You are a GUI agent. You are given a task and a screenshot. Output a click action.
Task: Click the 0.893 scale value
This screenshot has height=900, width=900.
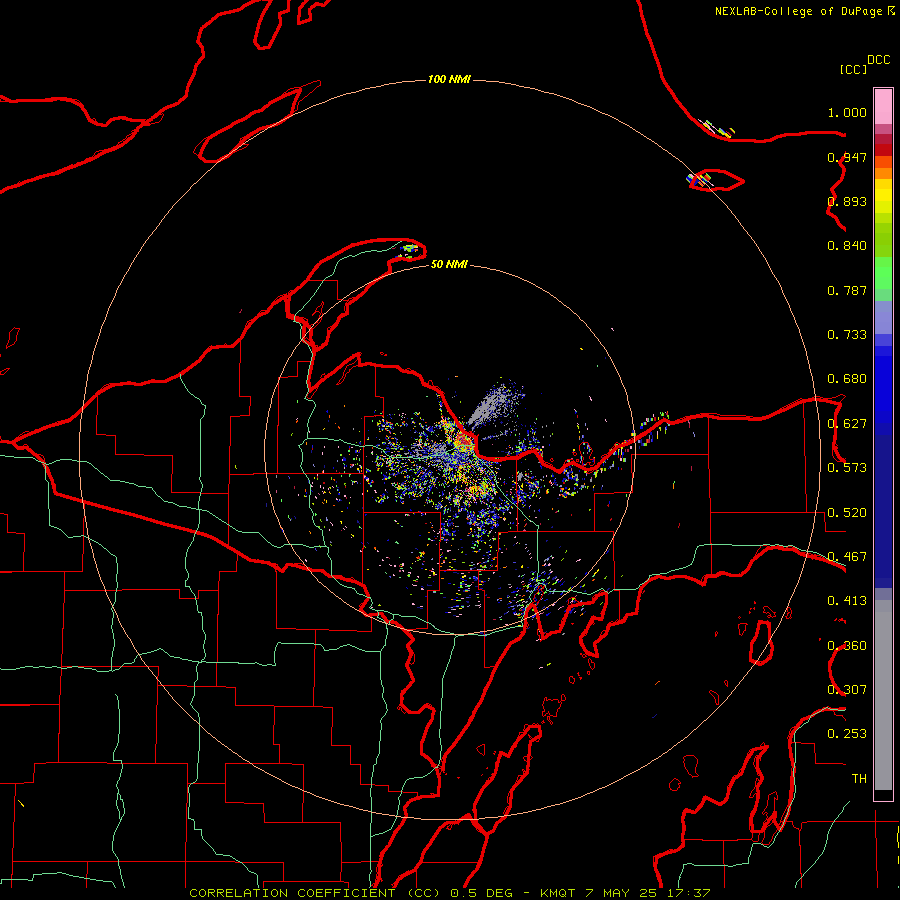[847, 201]
